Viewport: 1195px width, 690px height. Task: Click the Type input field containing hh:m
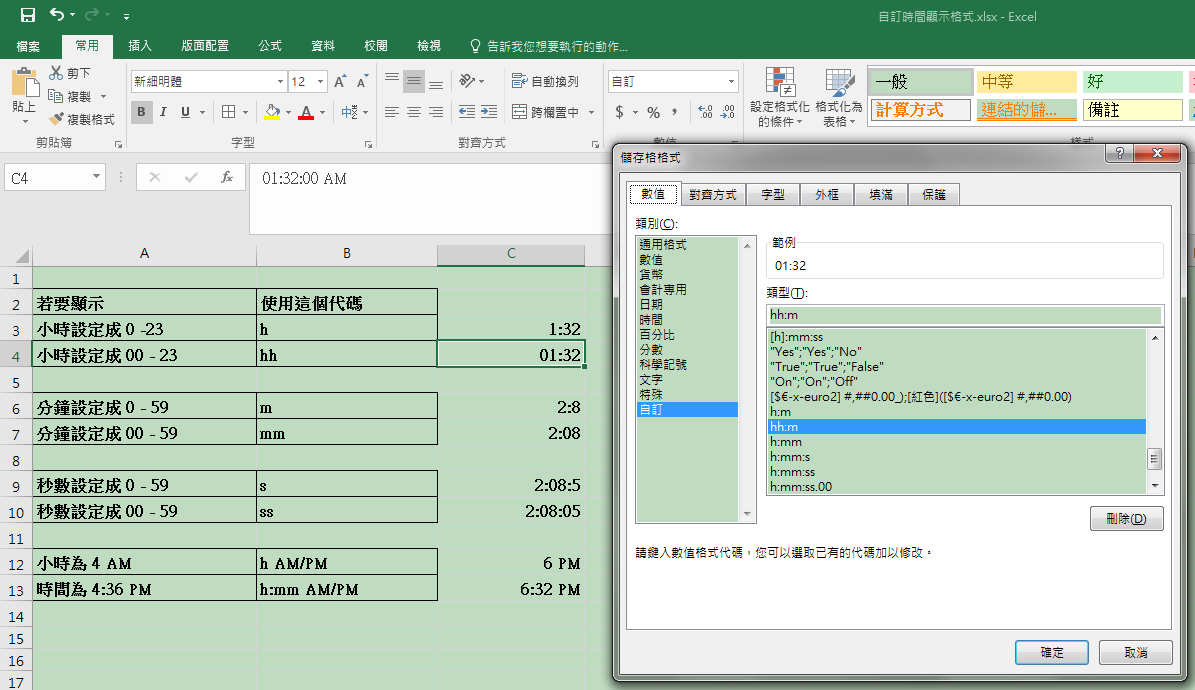point(964,315)
